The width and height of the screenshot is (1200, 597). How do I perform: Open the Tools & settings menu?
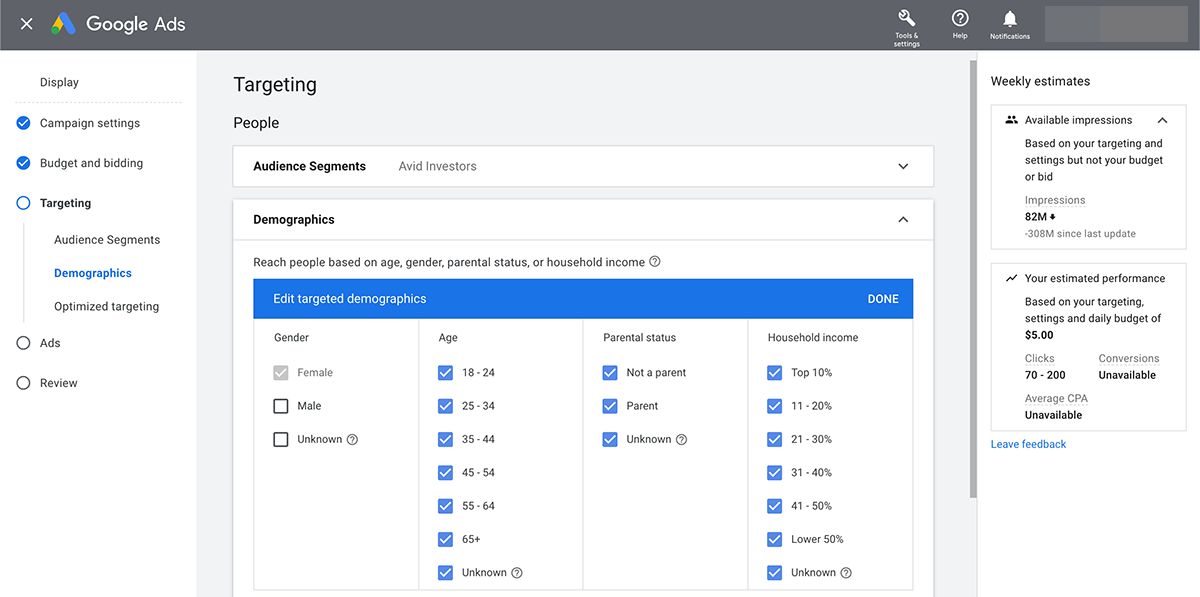coord(906,22)
